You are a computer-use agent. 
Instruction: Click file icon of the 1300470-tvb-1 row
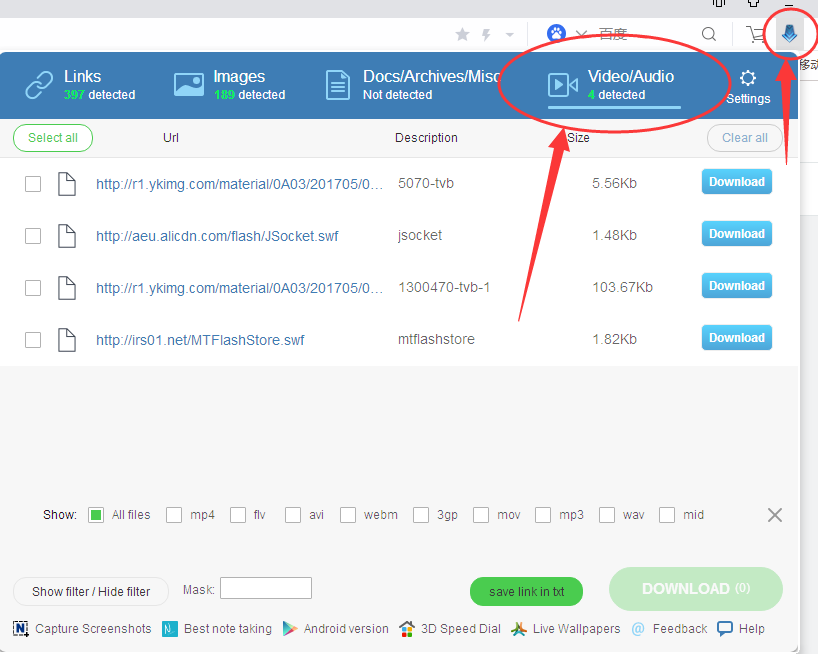point(67,287)
